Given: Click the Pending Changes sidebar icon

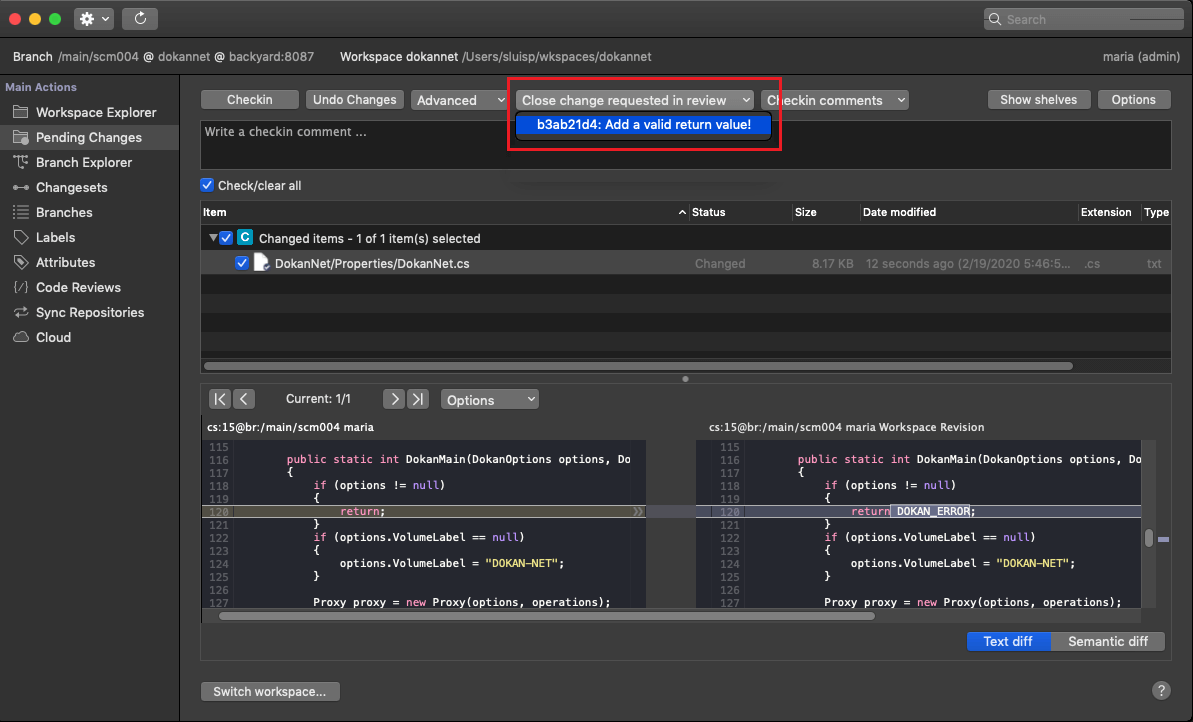Looking at the screenshot, I should point(21,137).
